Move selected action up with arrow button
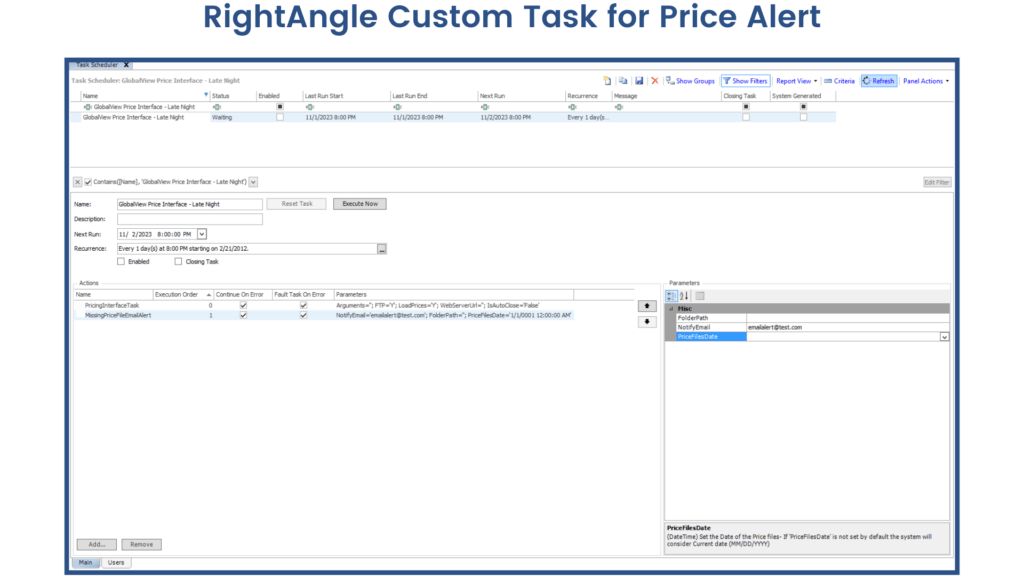 646,305
